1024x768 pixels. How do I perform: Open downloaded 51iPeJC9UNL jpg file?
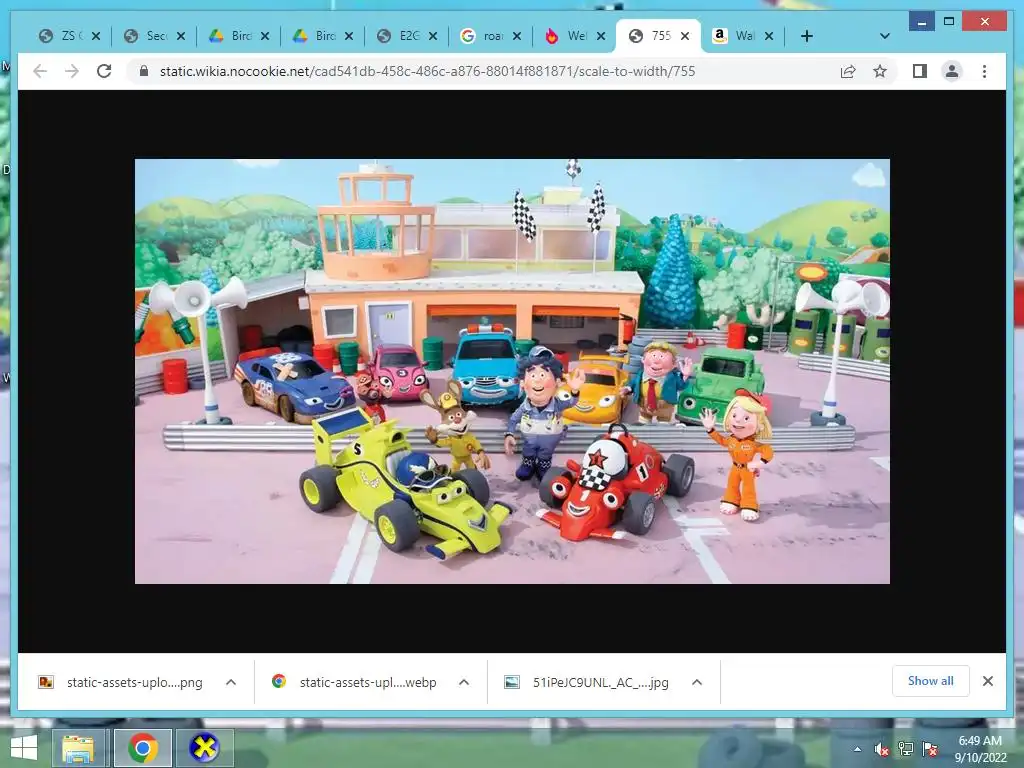tap(586, 682)
